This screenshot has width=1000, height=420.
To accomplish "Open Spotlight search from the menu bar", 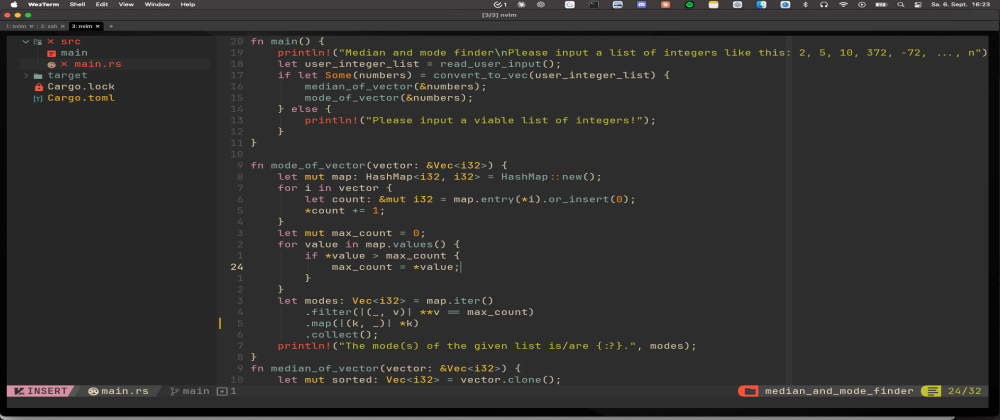I will (901, 4).
